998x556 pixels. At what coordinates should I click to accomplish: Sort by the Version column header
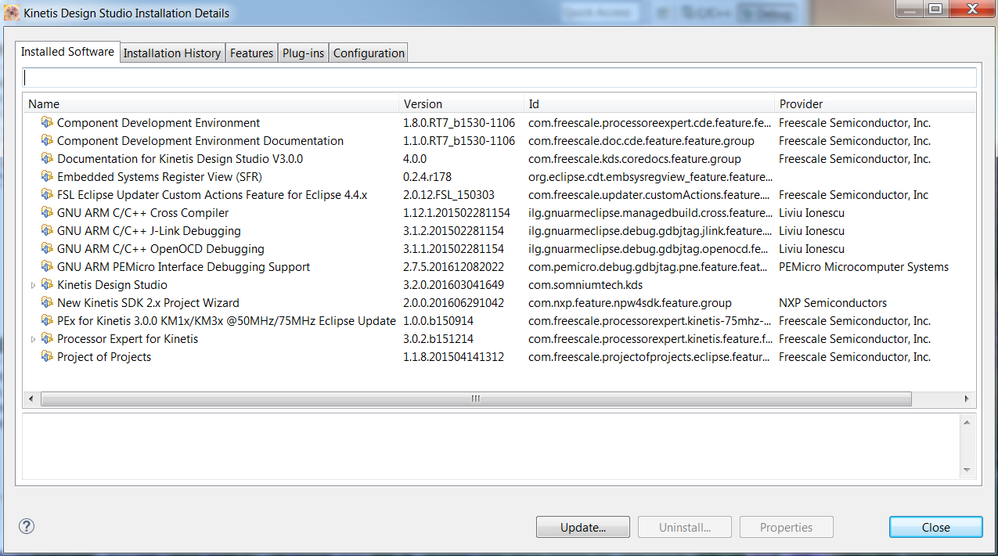461,104
